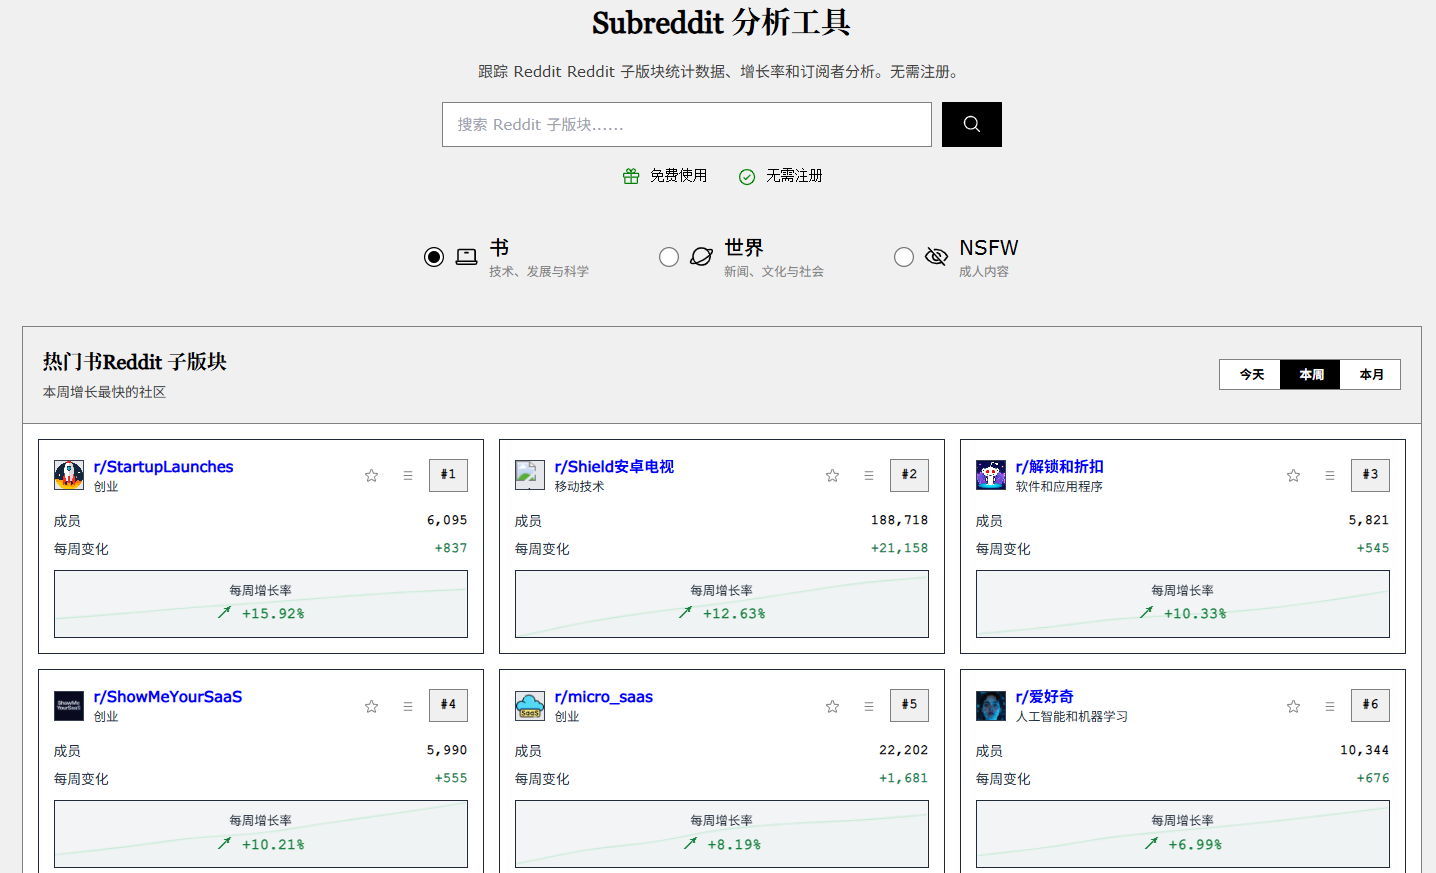This screenshot has width=1436, height=873.
Task: Select the NSFW category radio button
Action: coord(904,257)
